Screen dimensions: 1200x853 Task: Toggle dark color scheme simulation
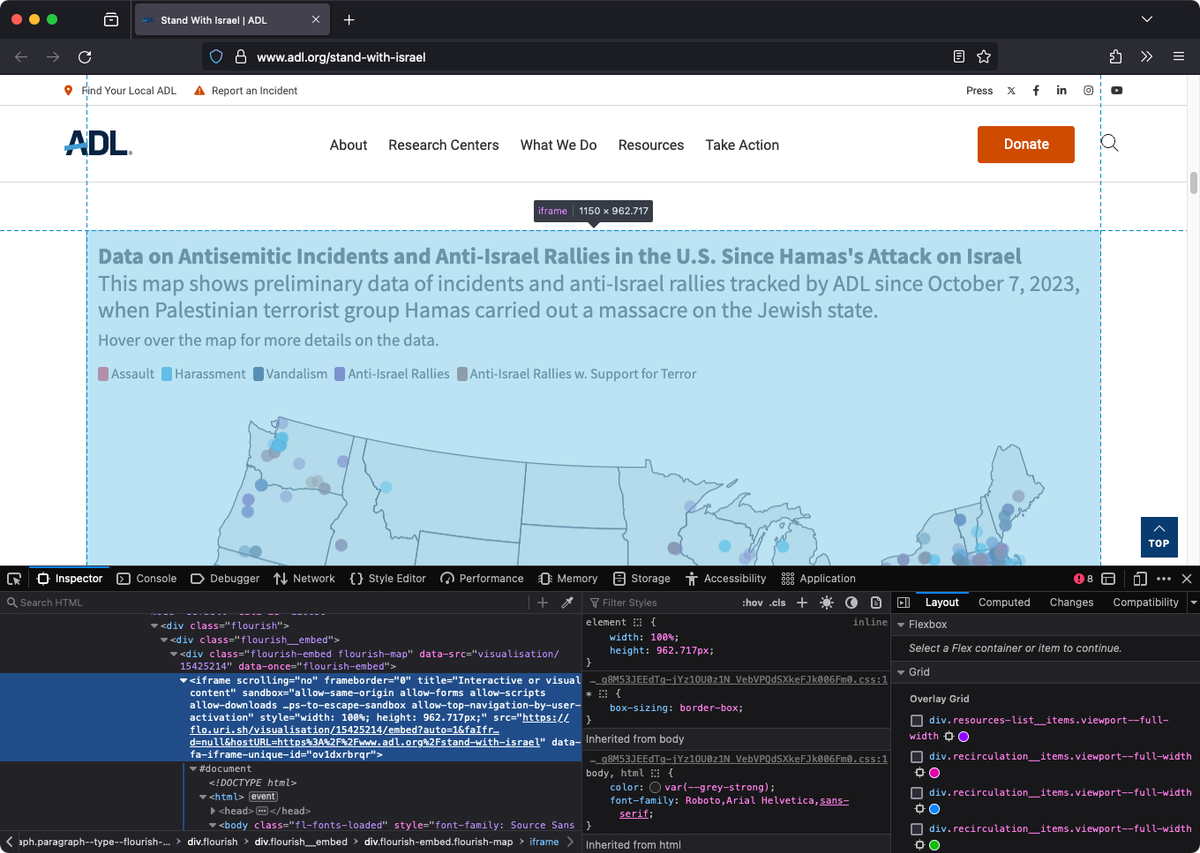pos(851,603)
